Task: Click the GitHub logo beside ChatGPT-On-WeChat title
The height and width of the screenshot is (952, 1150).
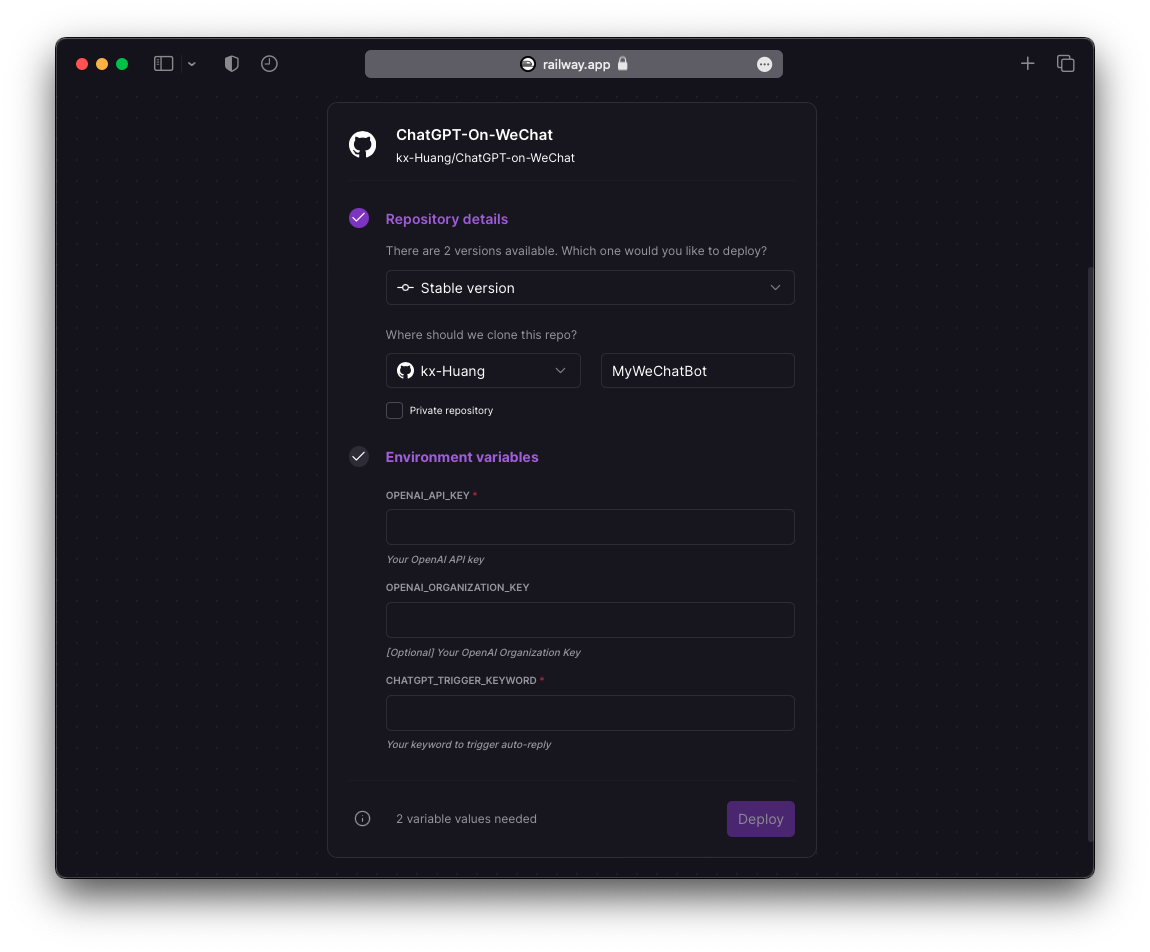Action: pyautogui.click(x=362, y=144)
